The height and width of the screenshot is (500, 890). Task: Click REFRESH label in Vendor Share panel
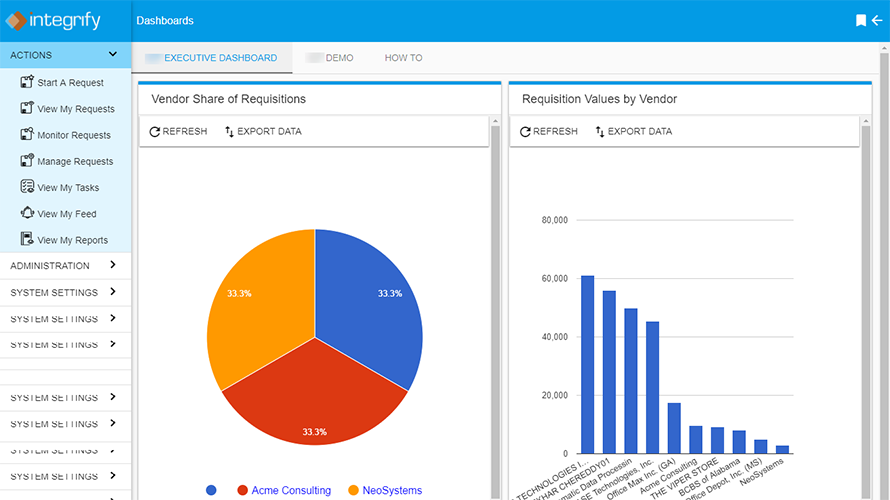tap(184, 132)
